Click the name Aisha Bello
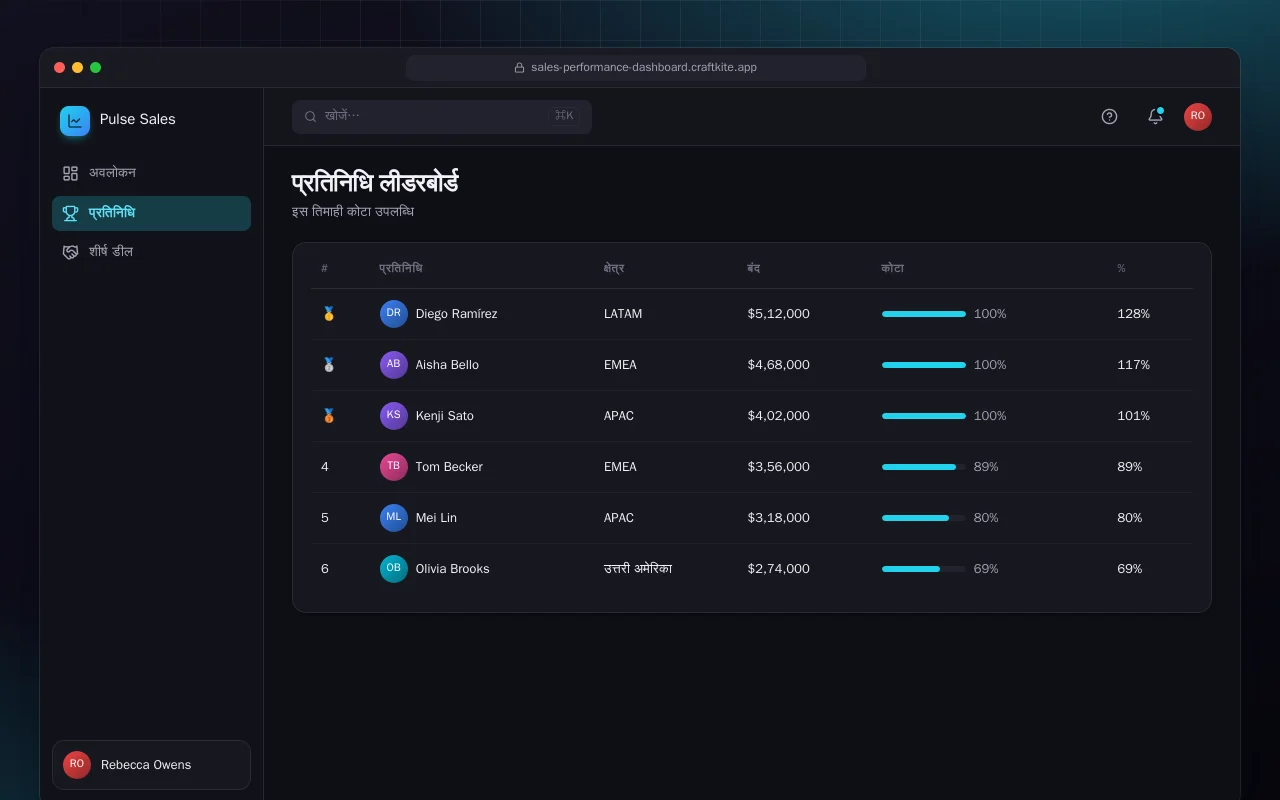Viewport: 1280px width, 800px height. (x=447, y=365)
